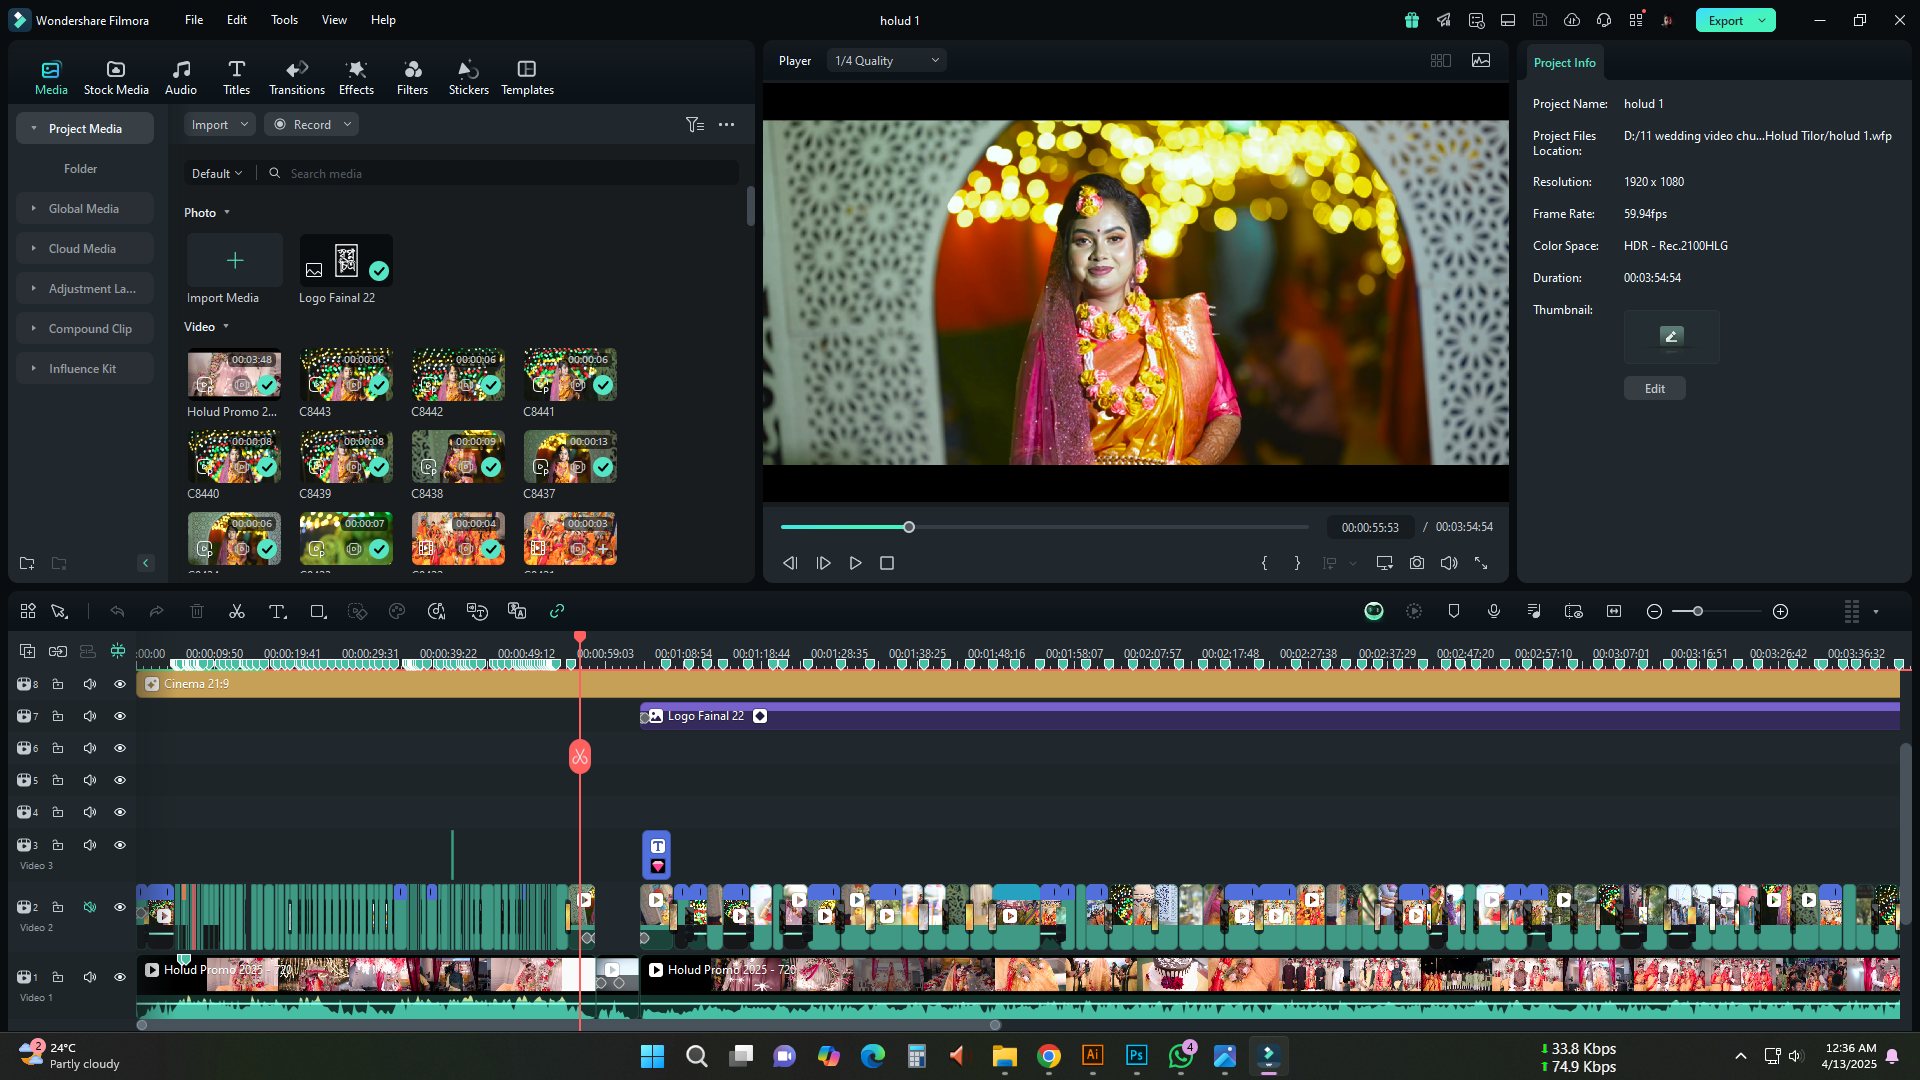This screenshot has width=1920, height=1080.
Task: Hide track 8 with its eye icon
Action: click(x=120, y=684)
